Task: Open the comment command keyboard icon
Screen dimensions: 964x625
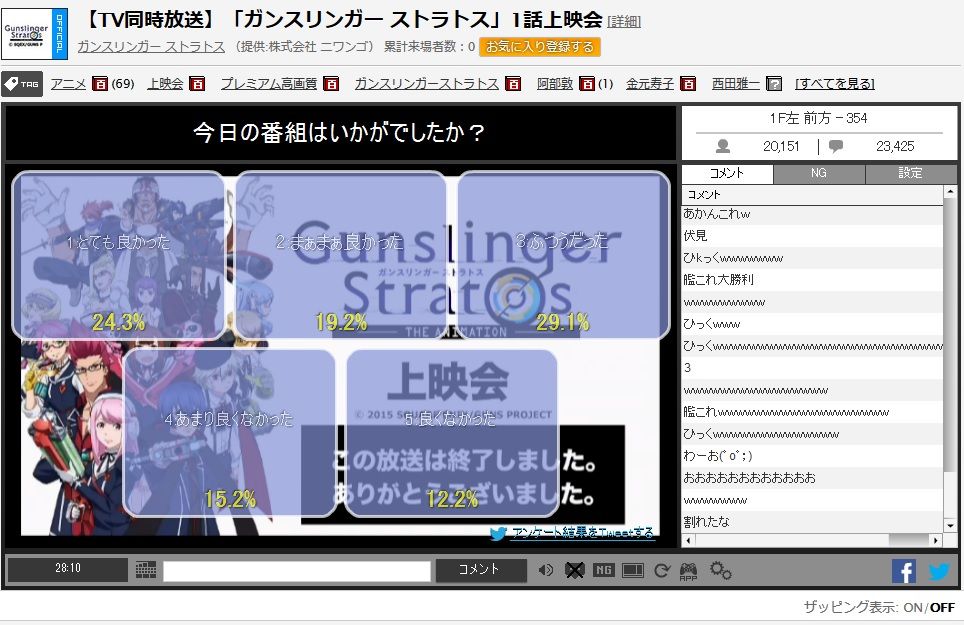Action: [x=146, y=570]
